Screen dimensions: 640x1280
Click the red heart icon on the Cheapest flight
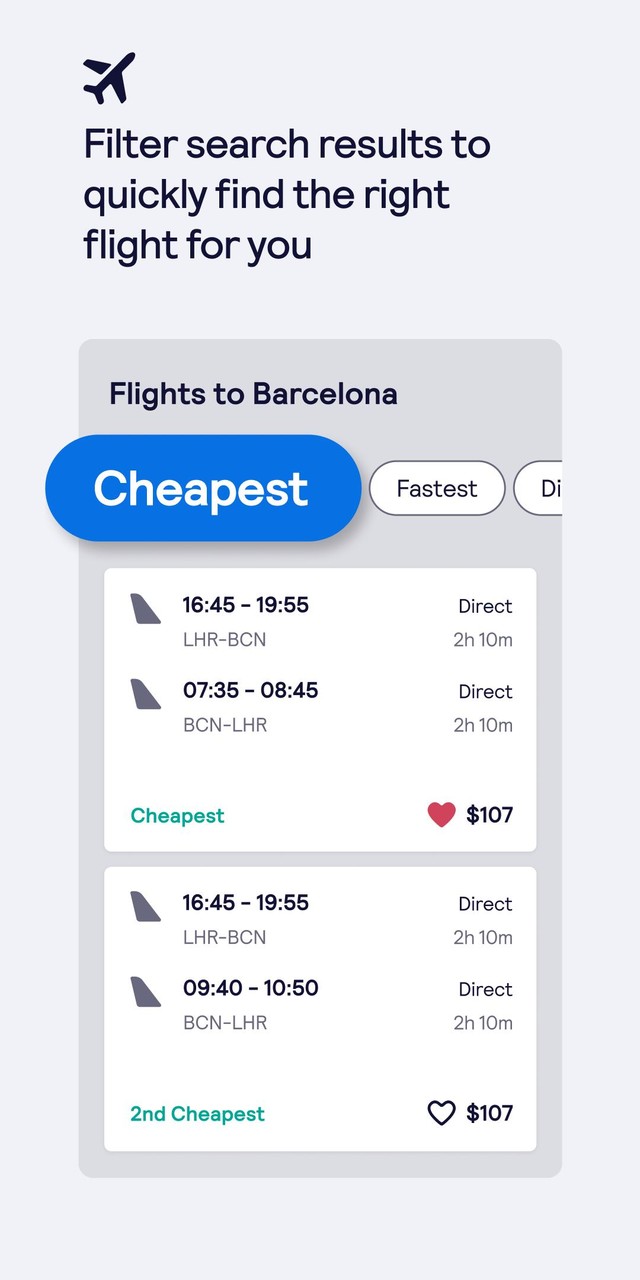[x=442, y=815]
